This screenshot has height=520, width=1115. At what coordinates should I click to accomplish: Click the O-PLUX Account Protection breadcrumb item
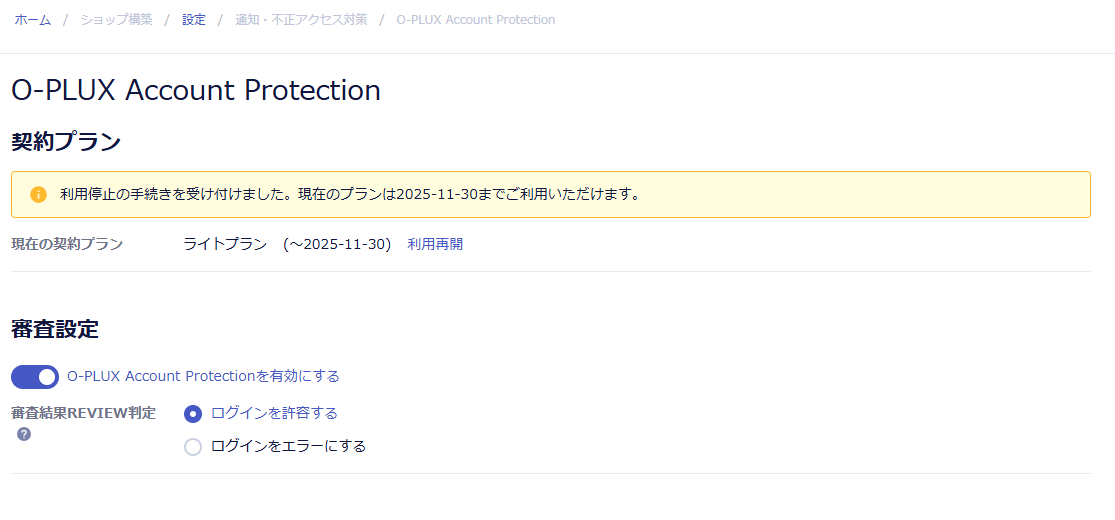click(476, 20)
